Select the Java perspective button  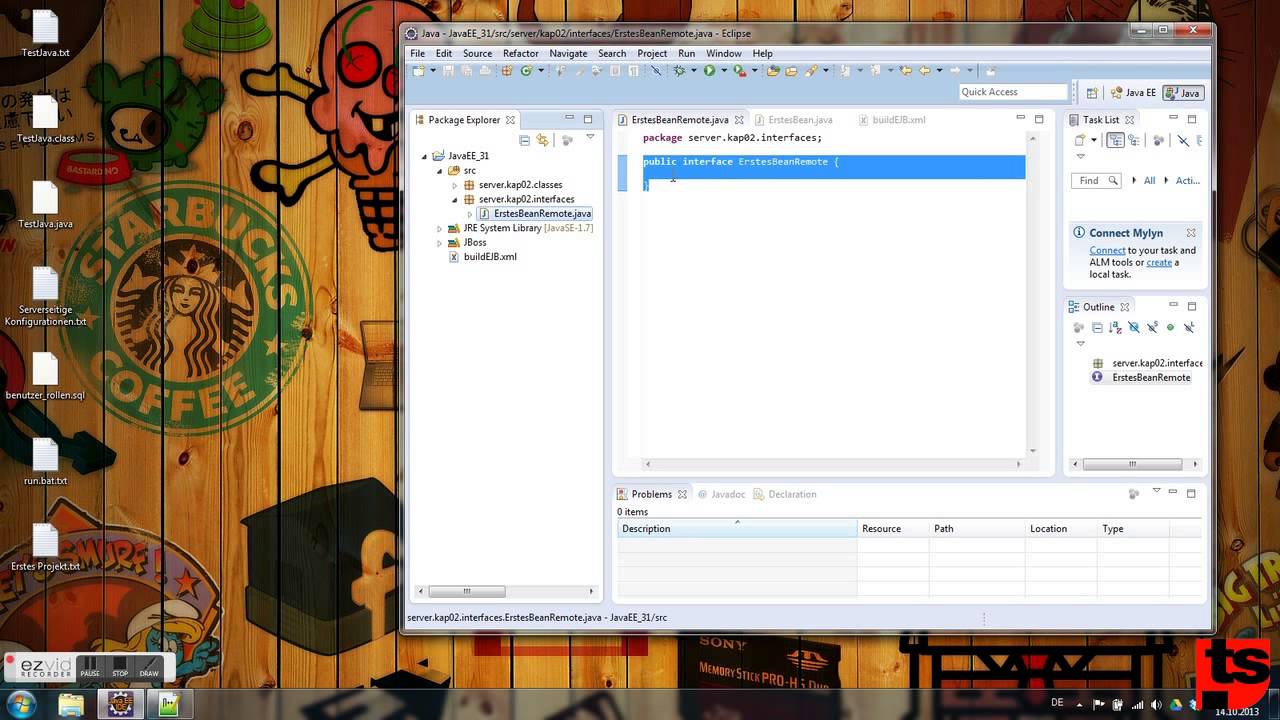(1183, 93)
